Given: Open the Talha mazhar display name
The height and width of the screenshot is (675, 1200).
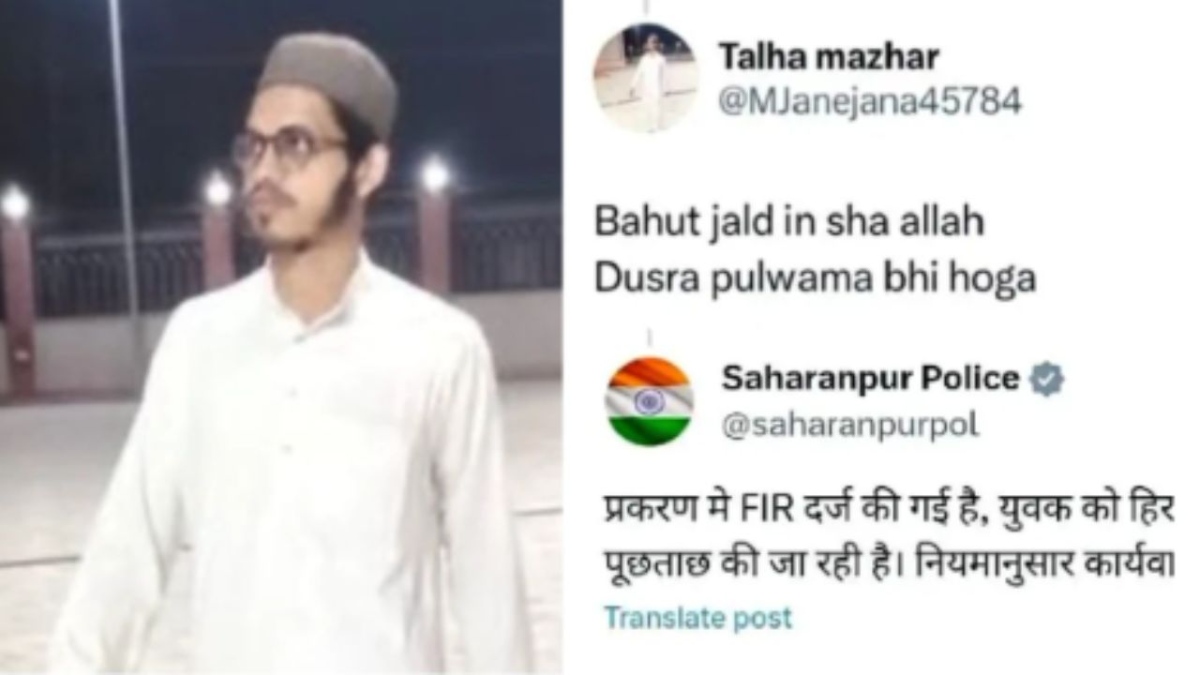Looking at the screenshot, I should (829, 57).
